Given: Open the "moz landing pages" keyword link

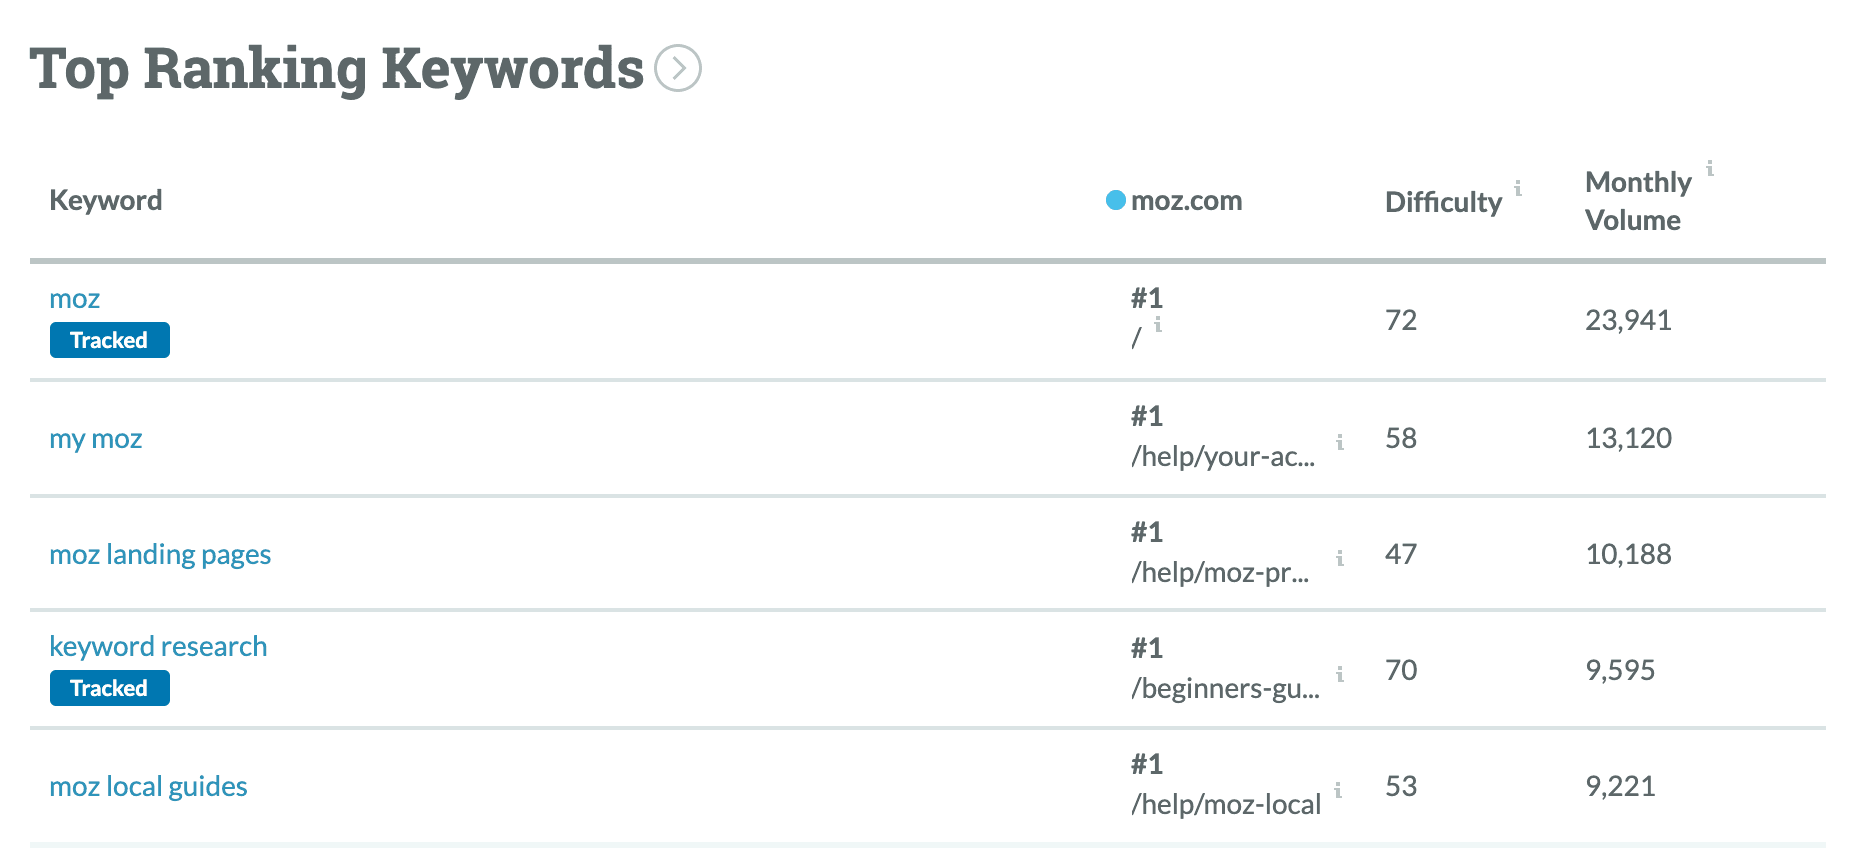Looking at the screenshot, I should click(x=160, y=553).
